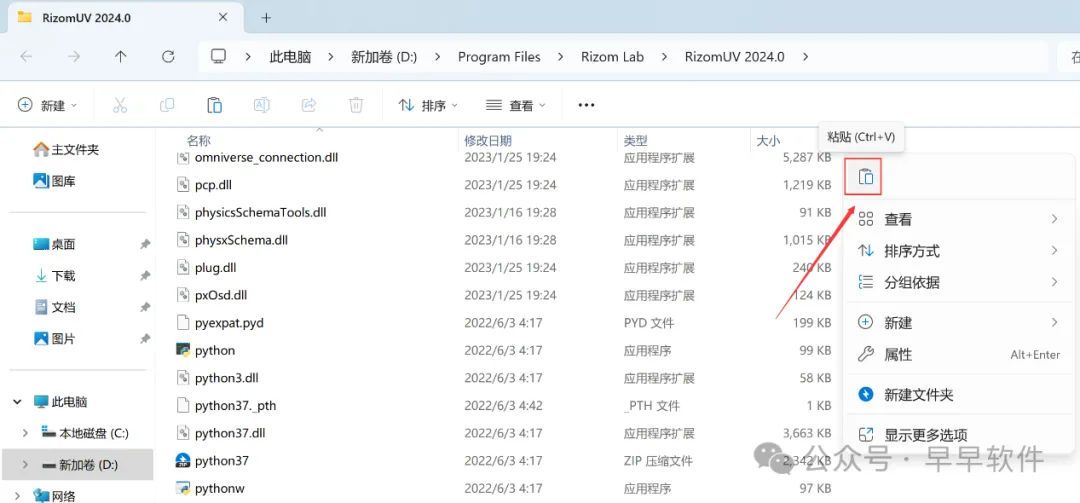The height and width of the screenshot is (503, 1080).
Task: Click 新加卷 (D:) breadcrumb segment
Action: pos(384,57)
